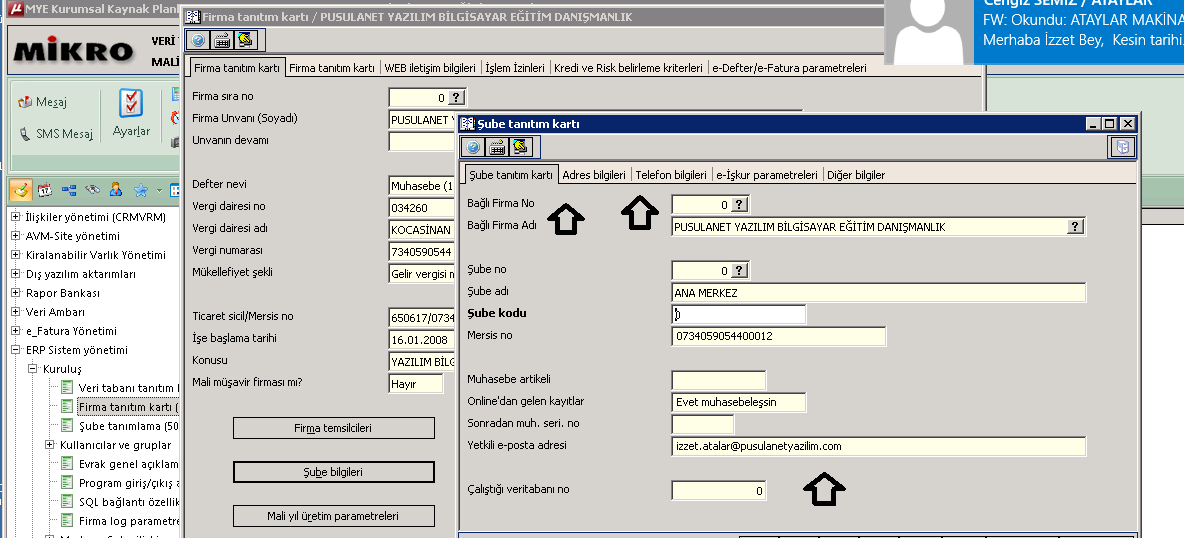Expand AVM-Site yönetimi node
Viewport: 1184px width, 538px height.
click(15, 236)
